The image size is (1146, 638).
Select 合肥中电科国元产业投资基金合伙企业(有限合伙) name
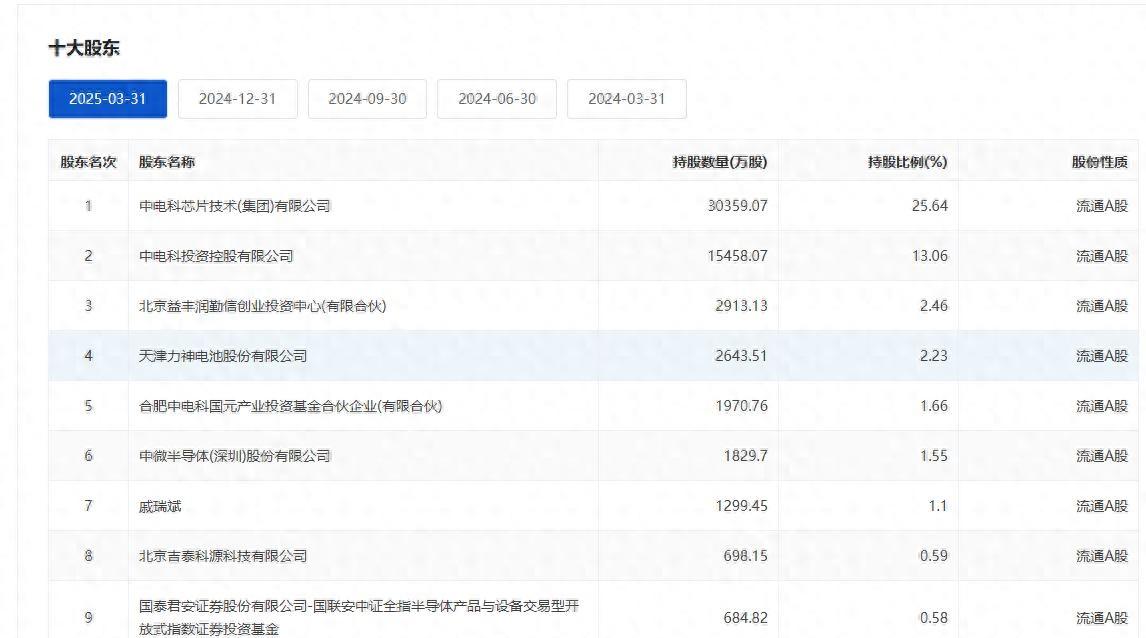pyautogui.click(x=290, y=406)
